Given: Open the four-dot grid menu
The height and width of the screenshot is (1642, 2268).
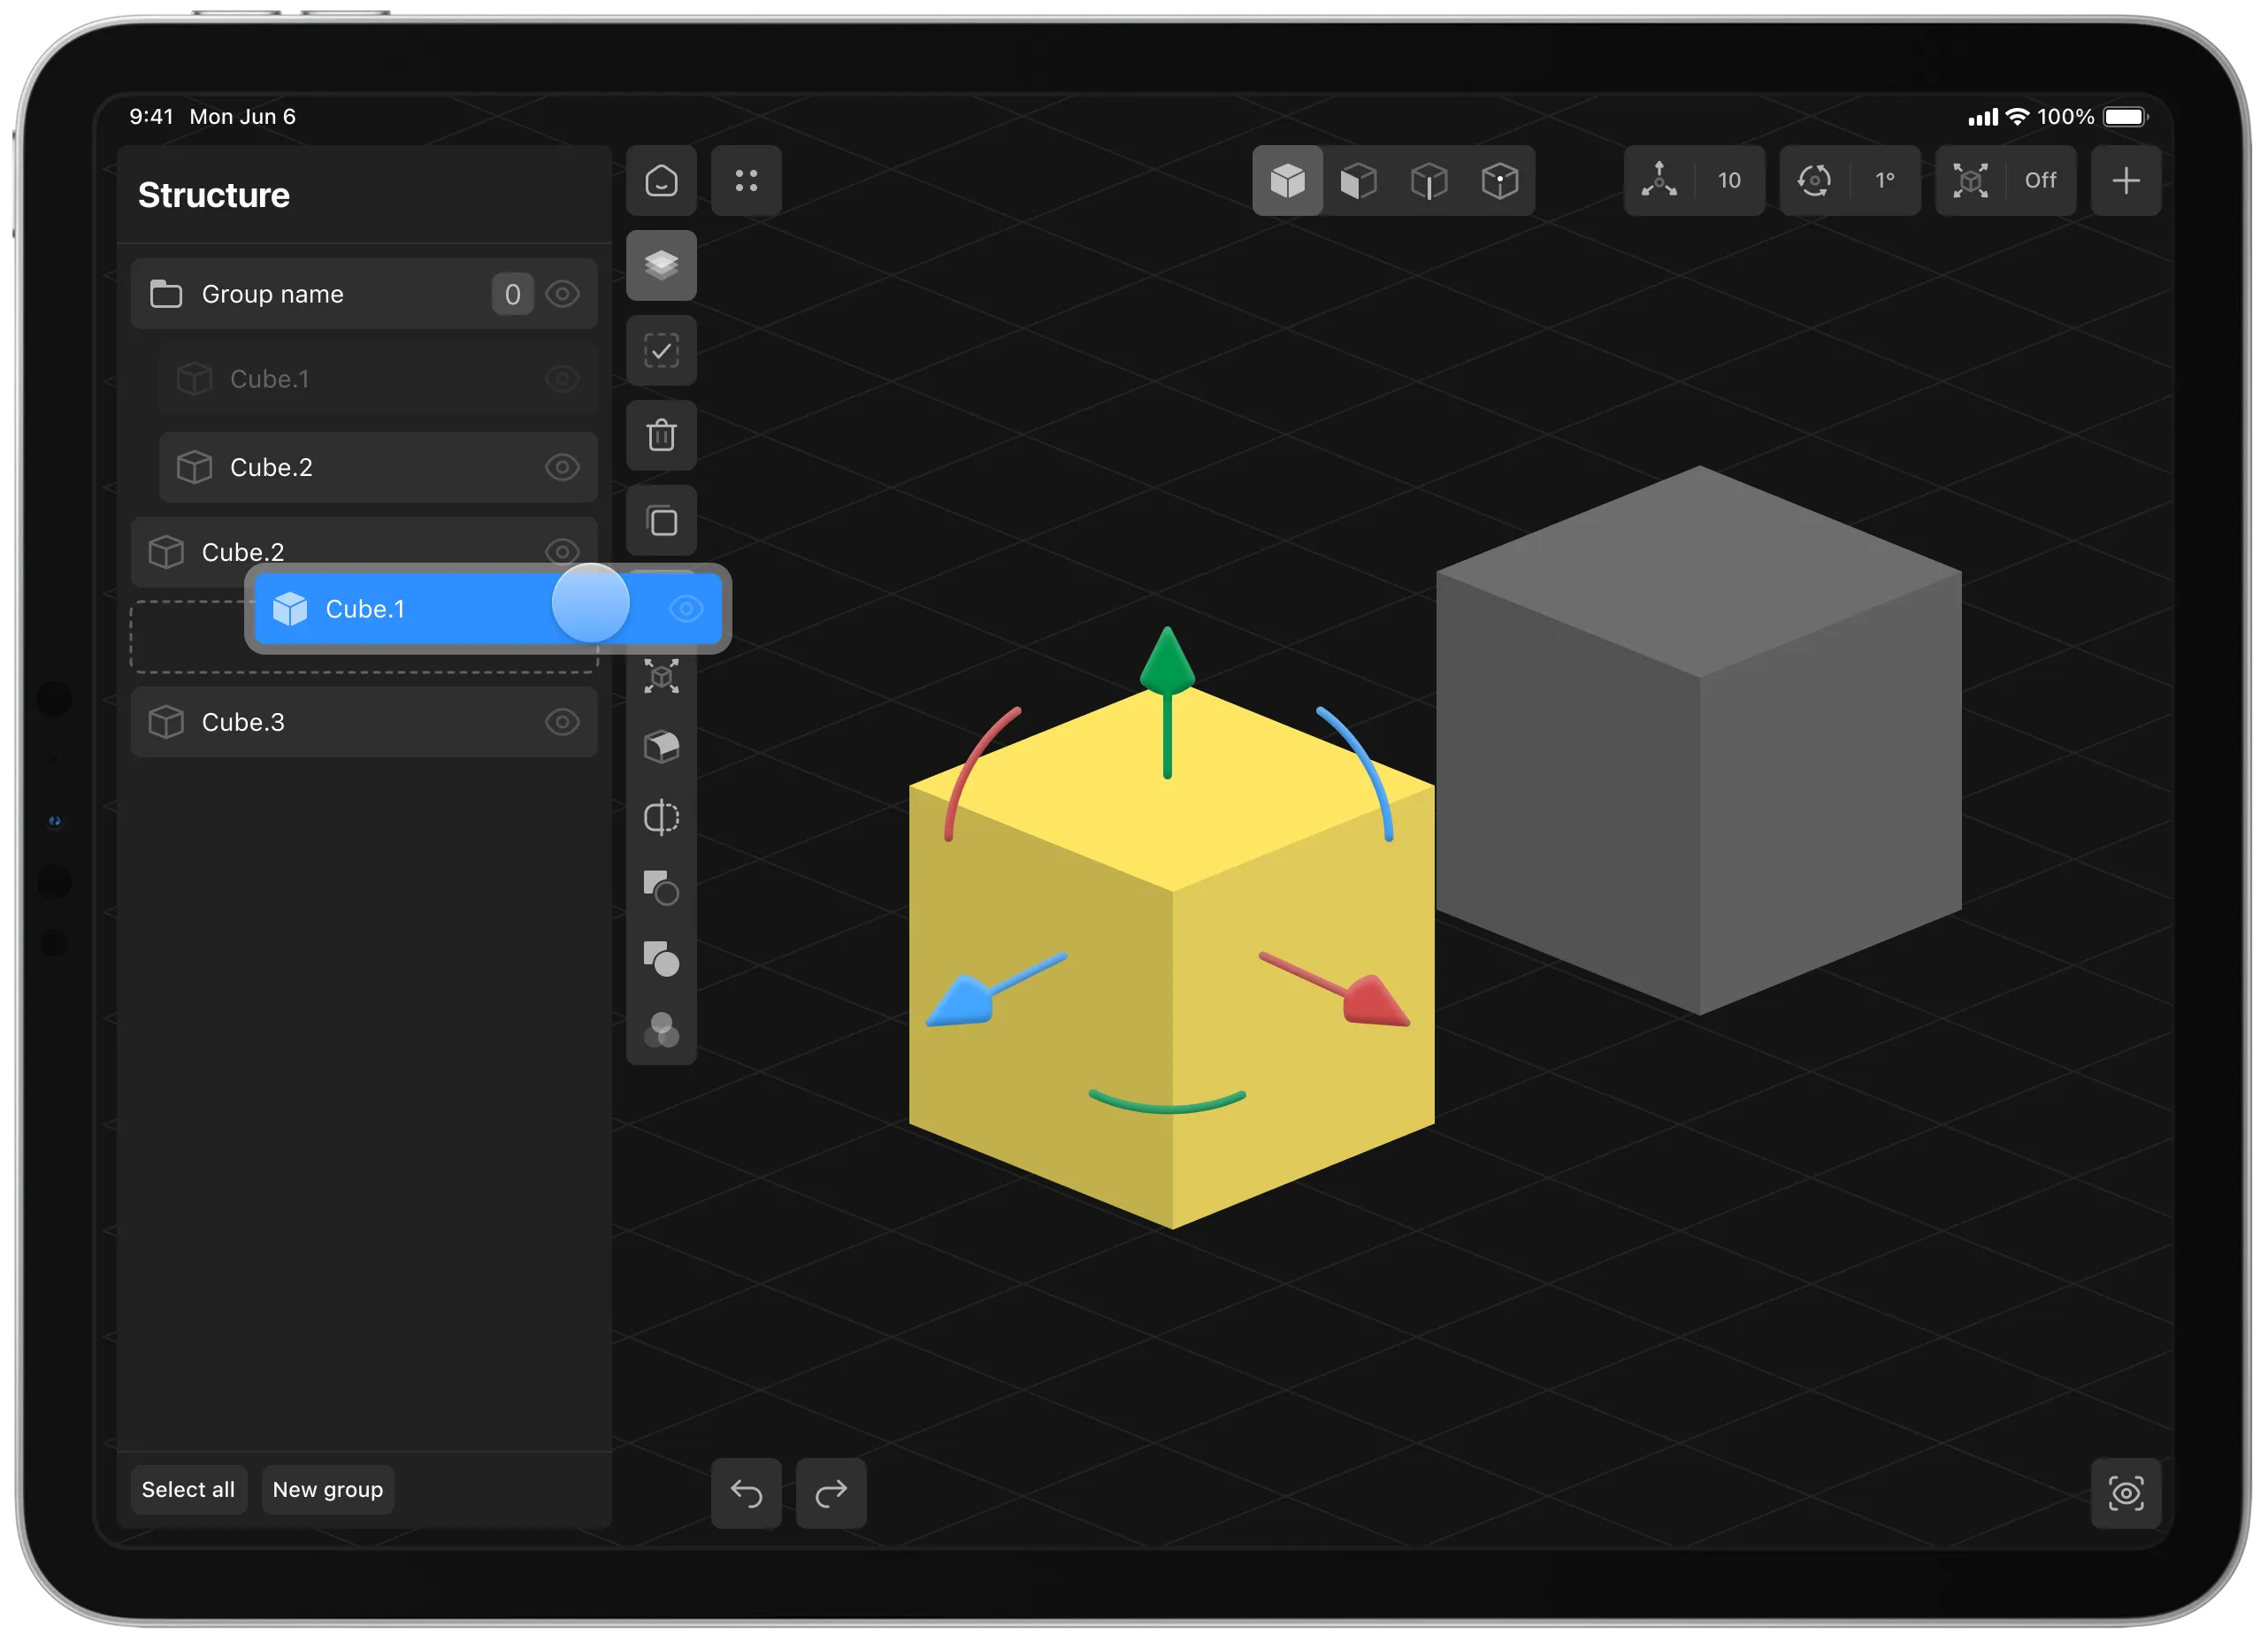Looking at the screenshot, I should (746, 181).
